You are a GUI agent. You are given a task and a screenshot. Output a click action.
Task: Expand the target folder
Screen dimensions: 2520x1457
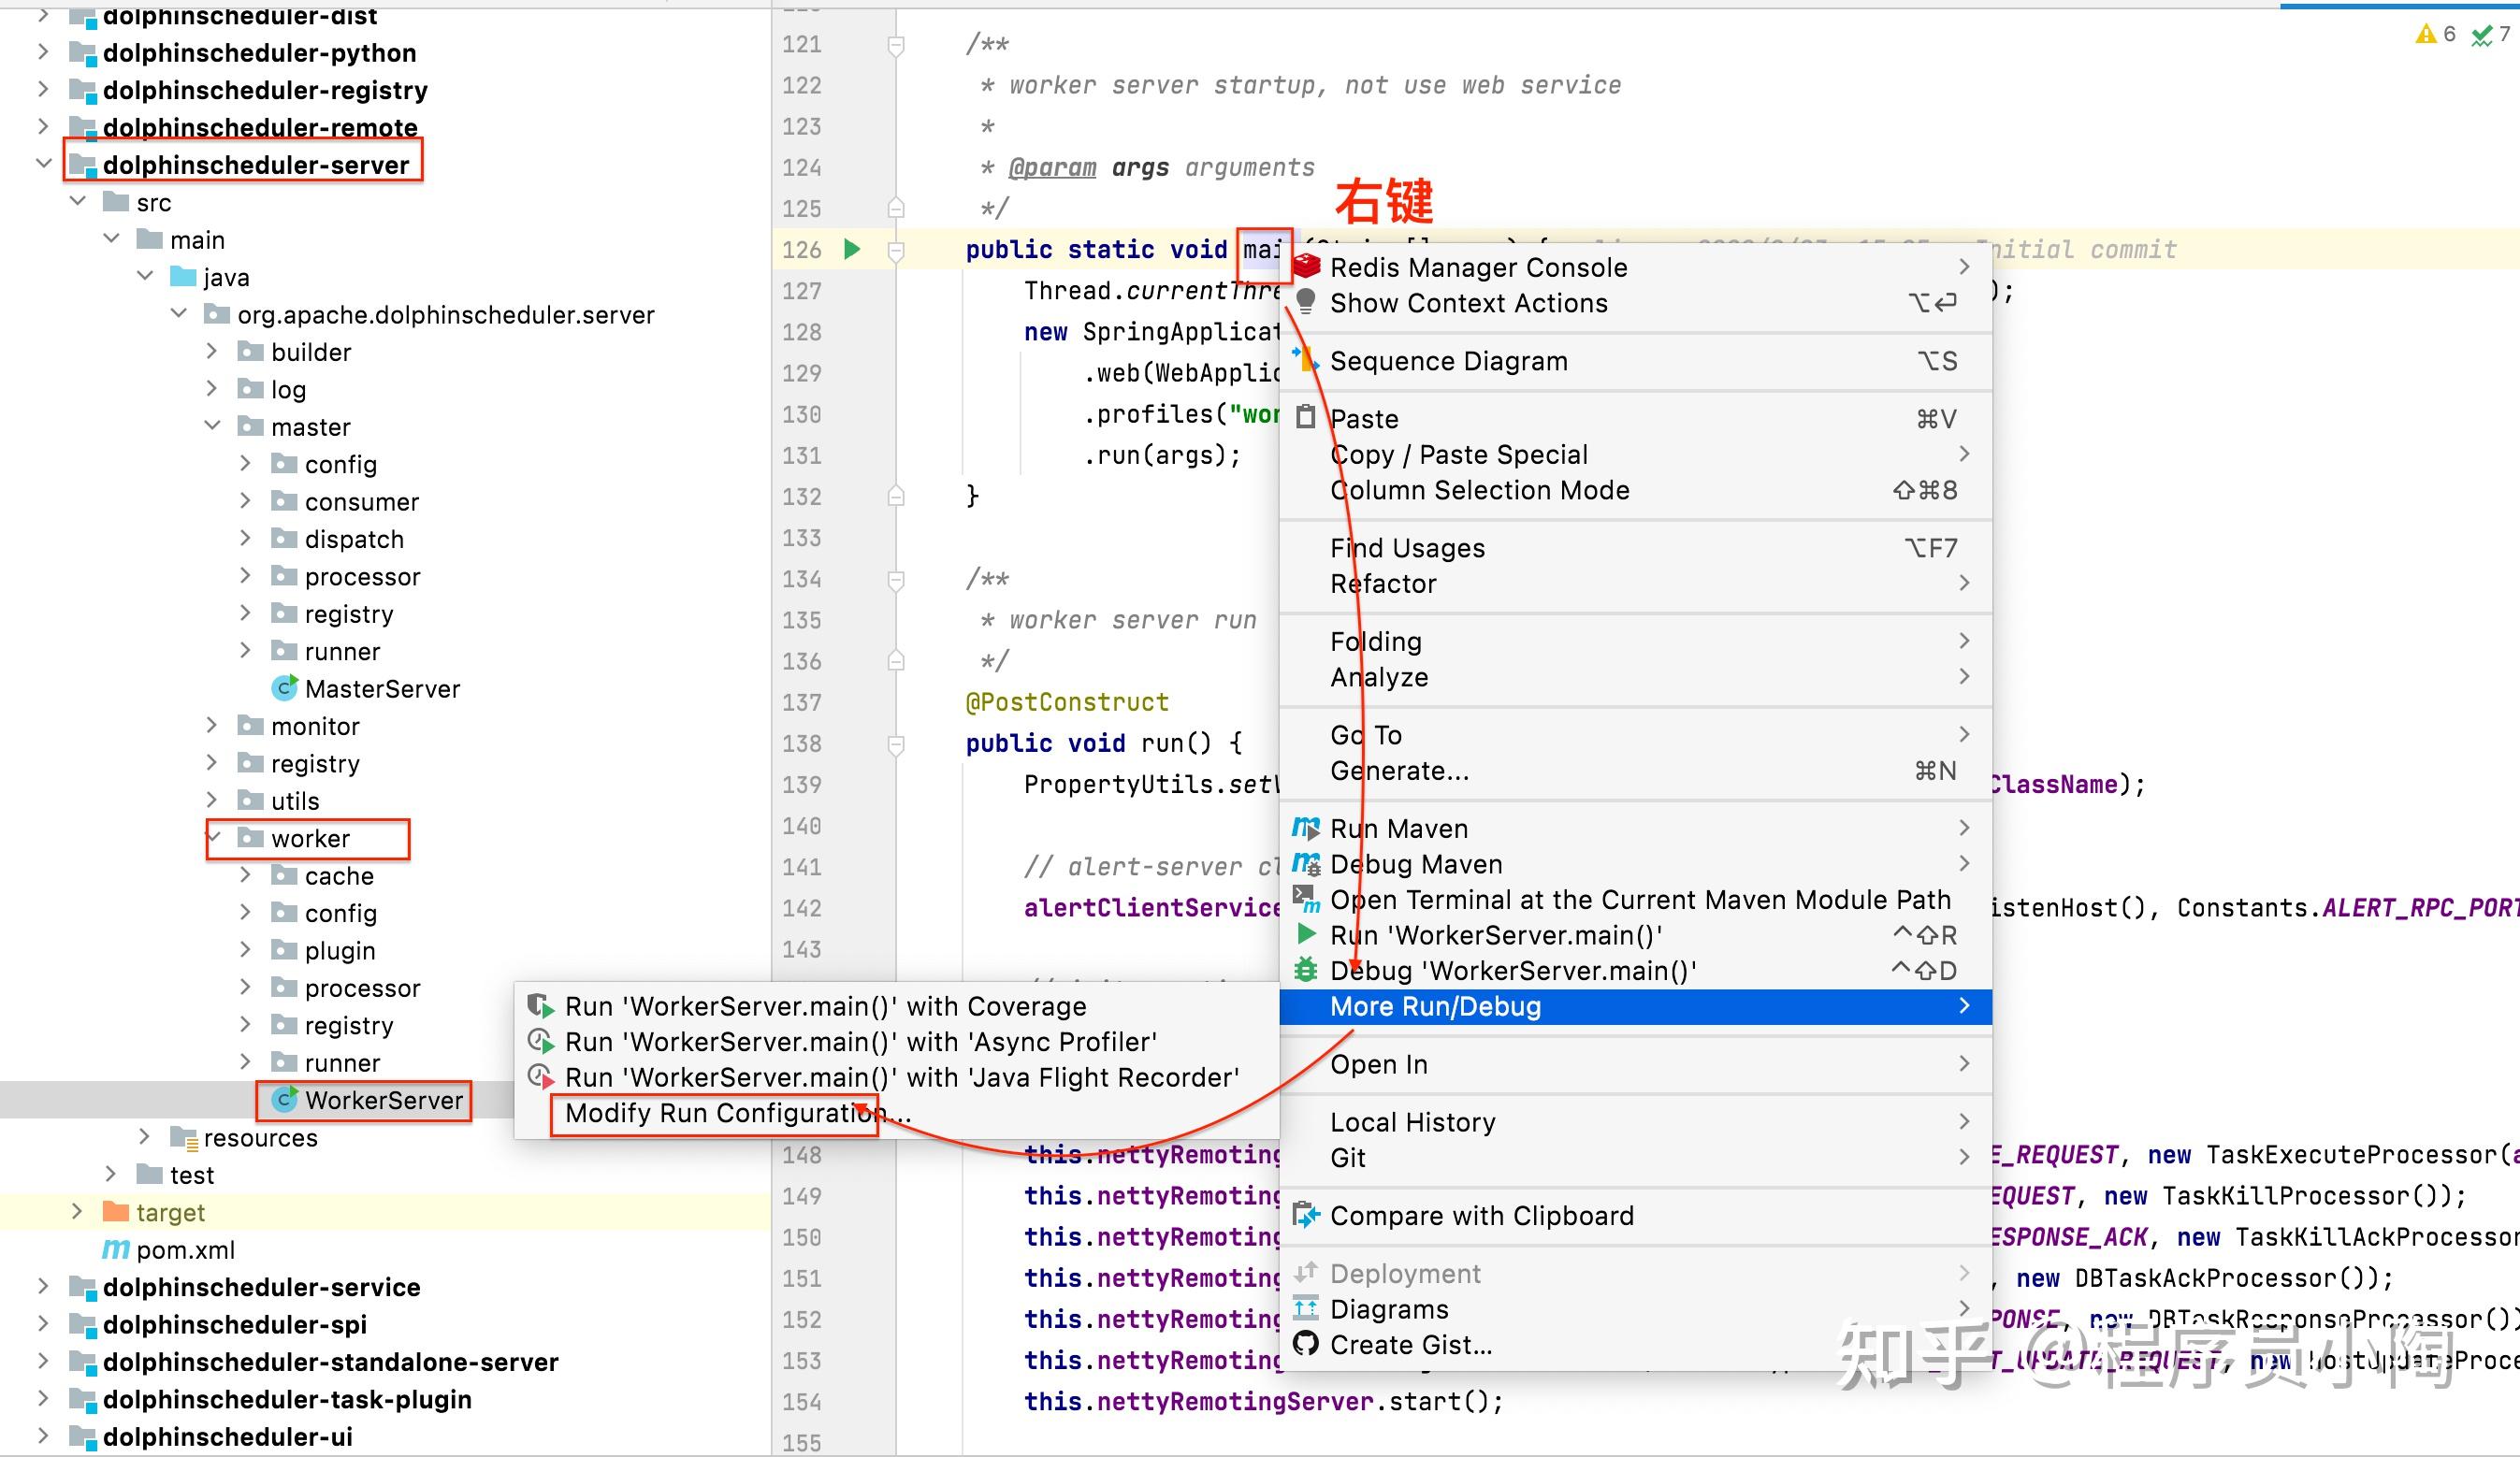pyautogui.click(x=77, y=1212)
